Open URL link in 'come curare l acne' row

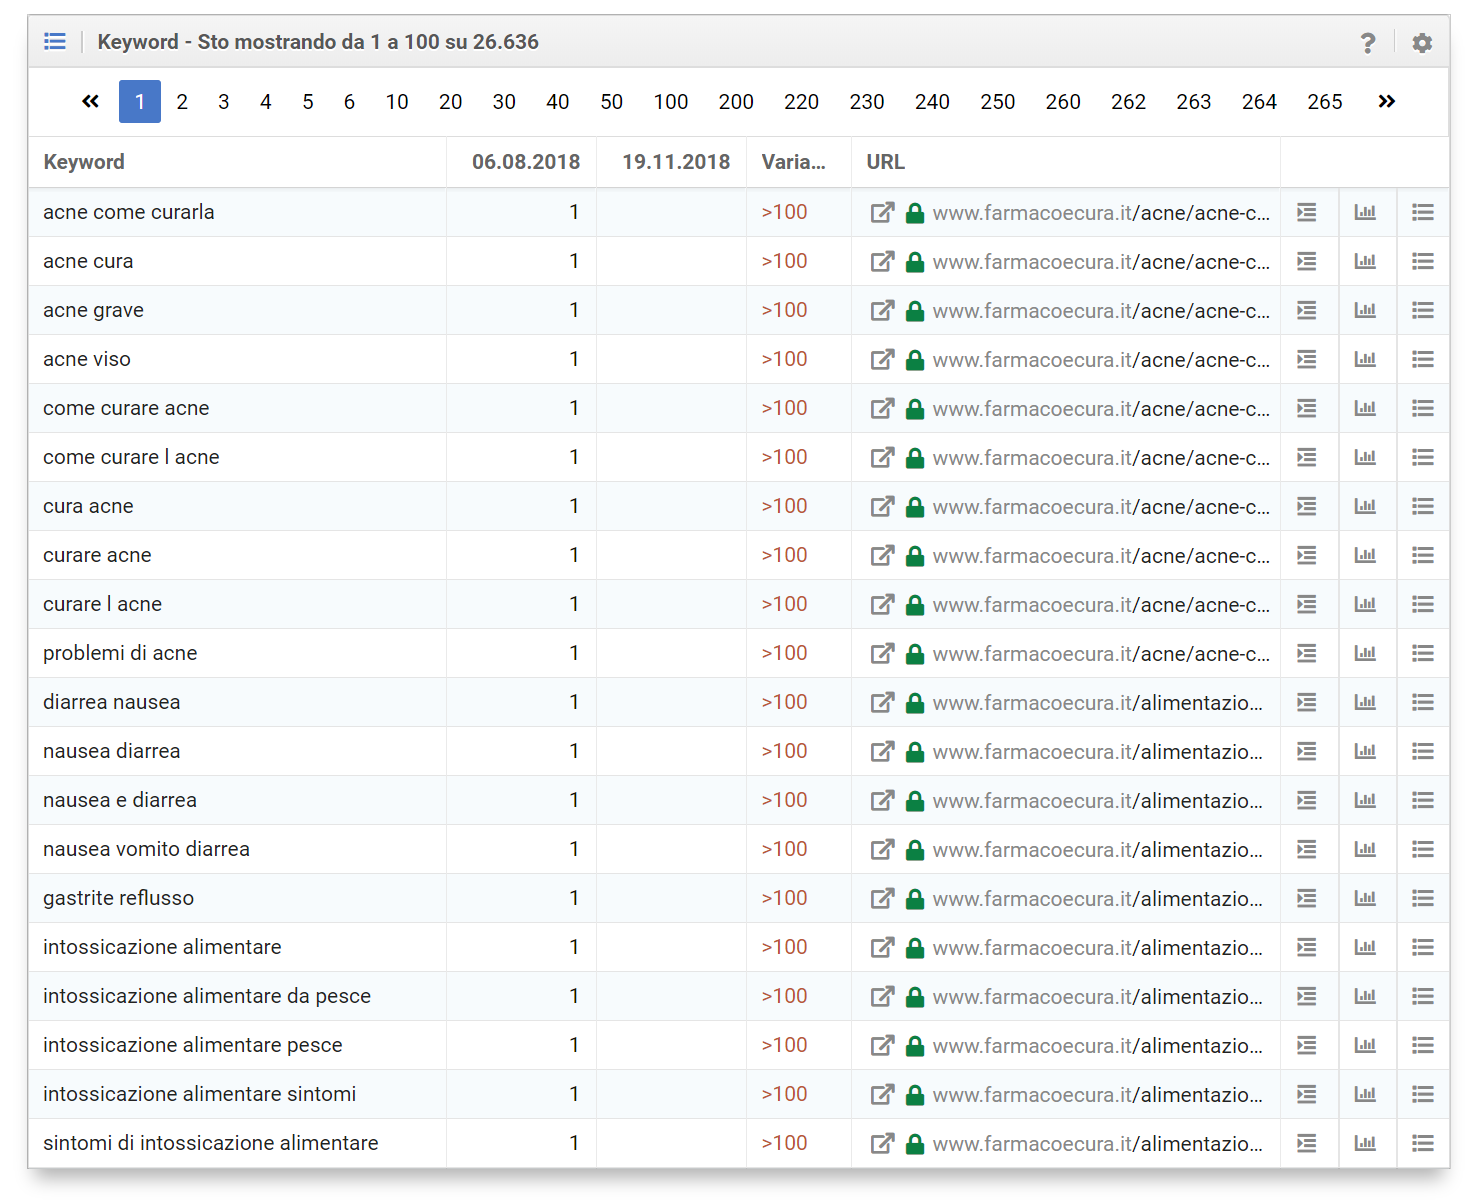[1101, 458]
